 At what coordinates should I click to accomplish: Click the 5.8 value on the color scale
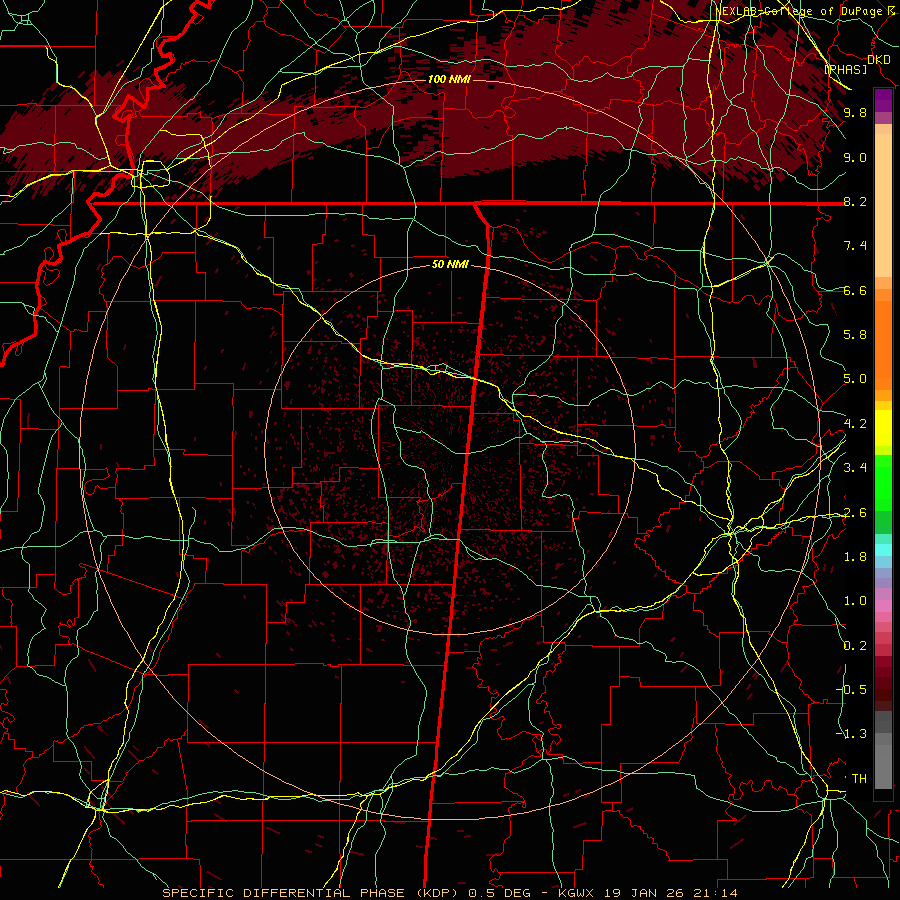tap(855, 335)
